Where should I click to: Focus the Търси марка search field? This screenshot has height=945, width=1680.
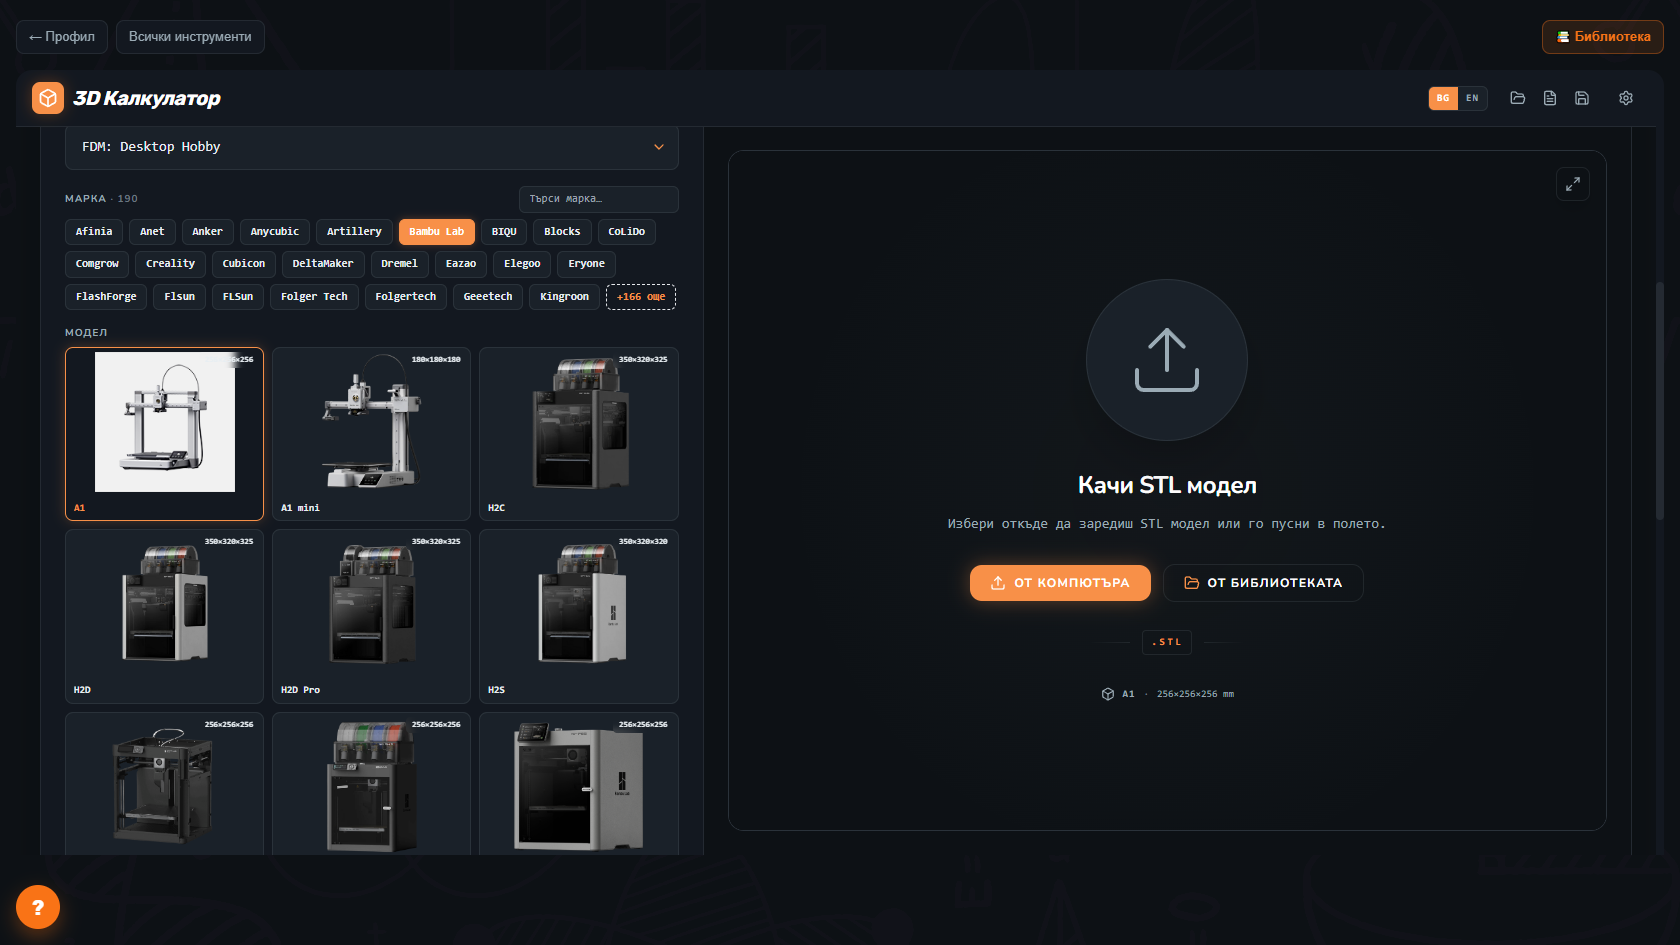[x=599, y=199]
